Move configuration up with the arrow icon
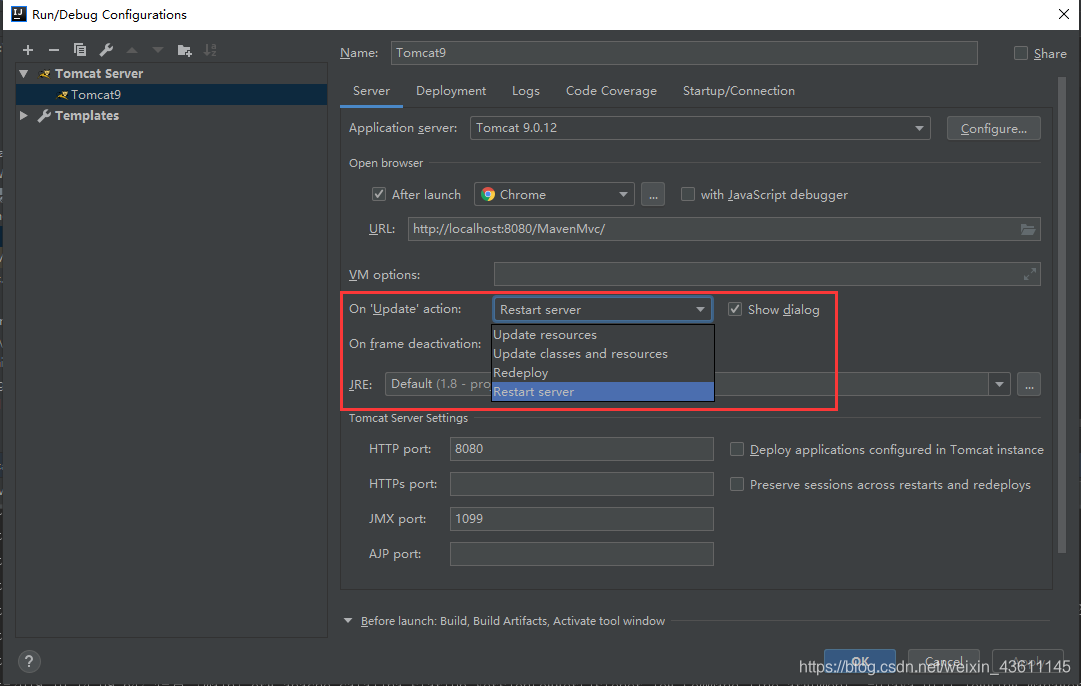The height and width of the screenshot is (686, 1081). (132, 50)
